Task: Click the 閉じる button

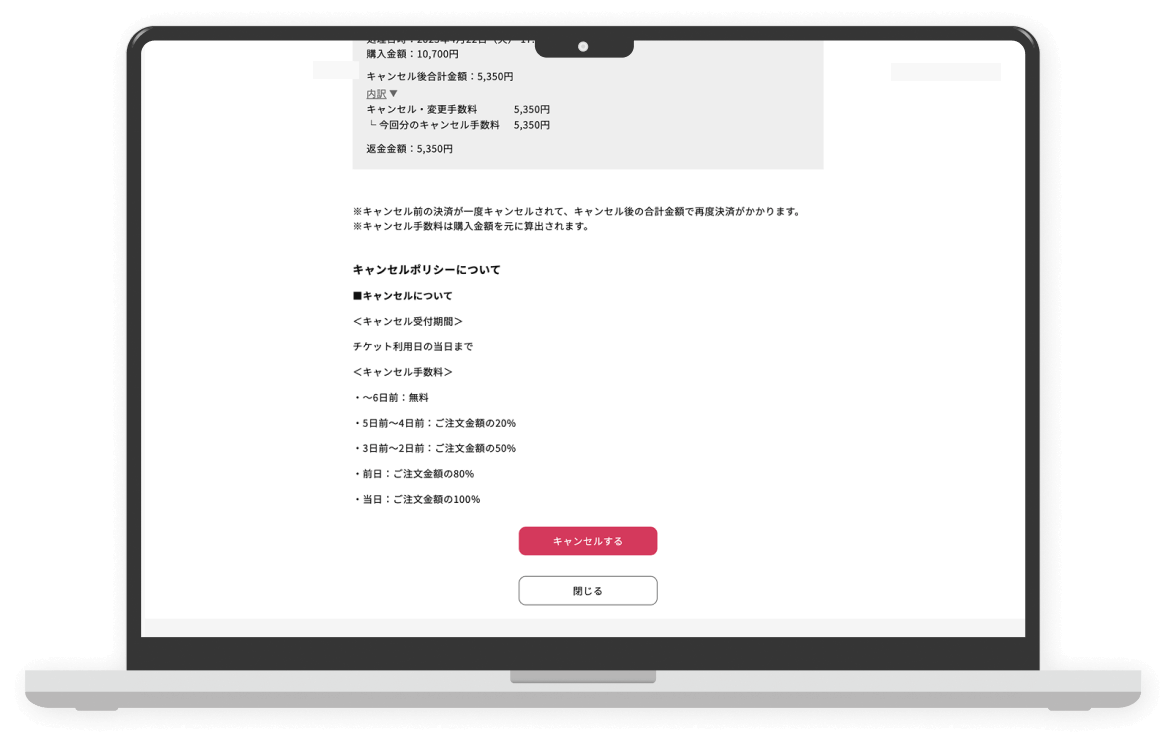Action: (587, 591)
